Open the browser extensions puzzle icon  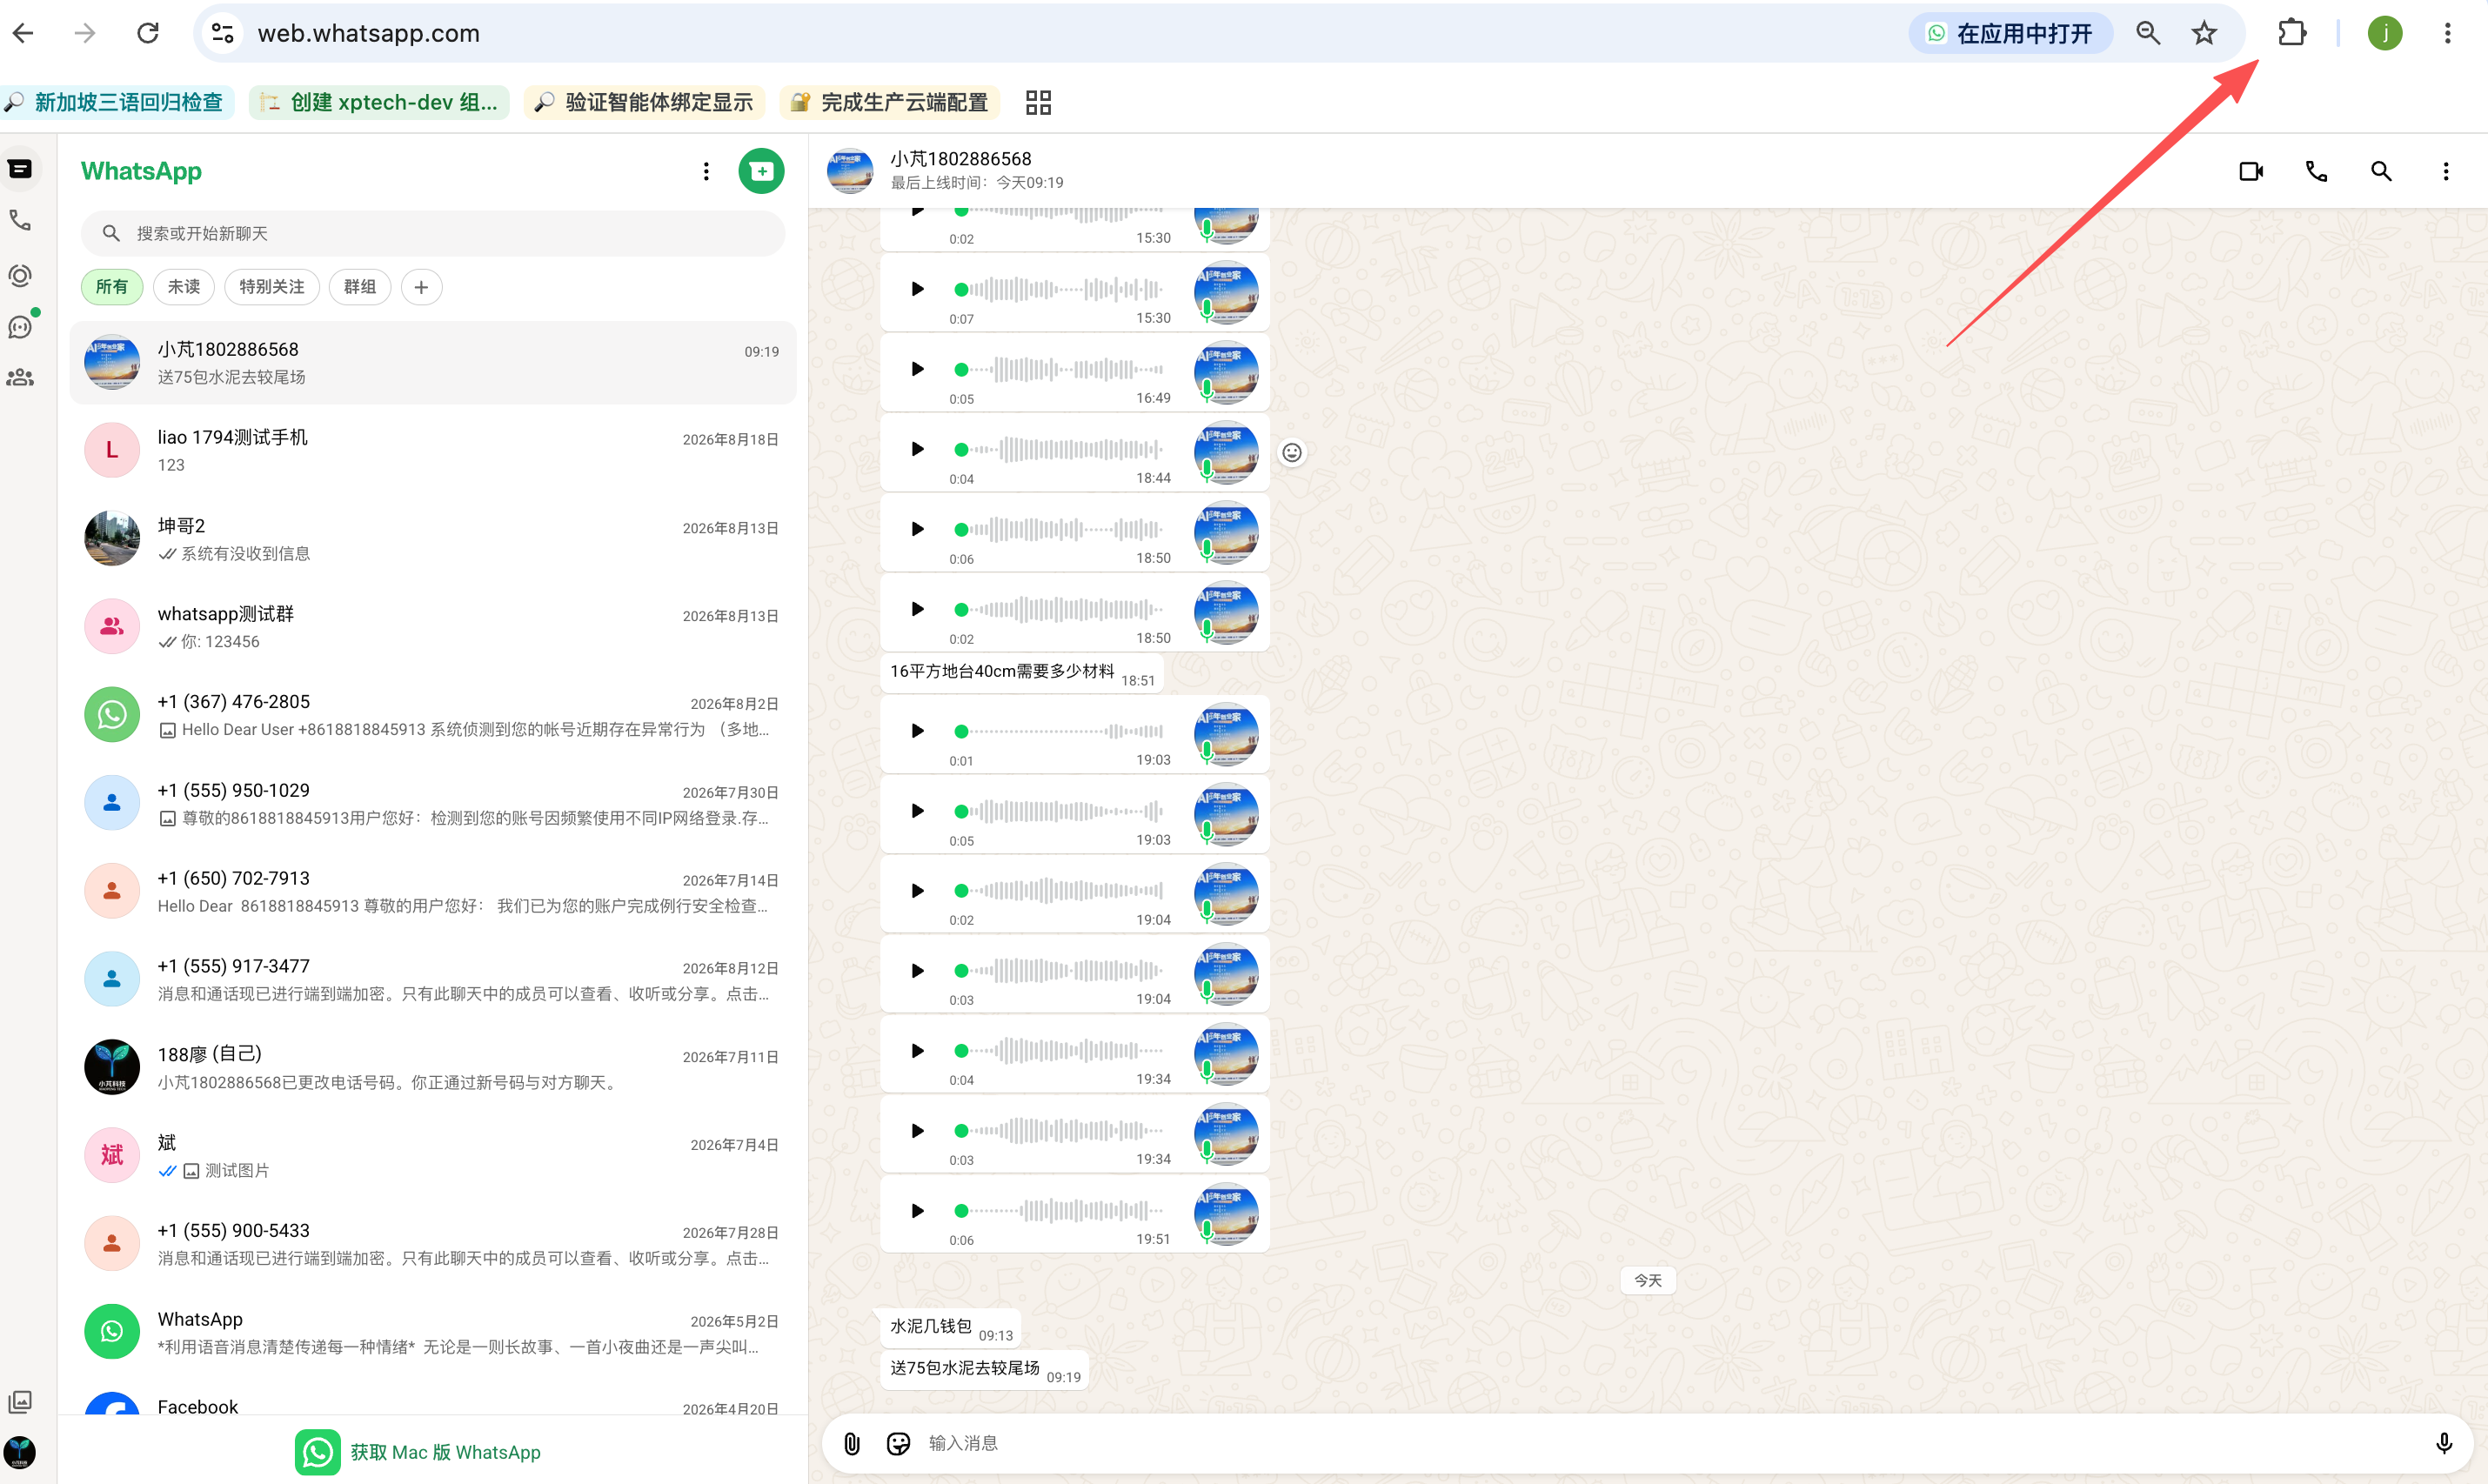coord(2292,33)
